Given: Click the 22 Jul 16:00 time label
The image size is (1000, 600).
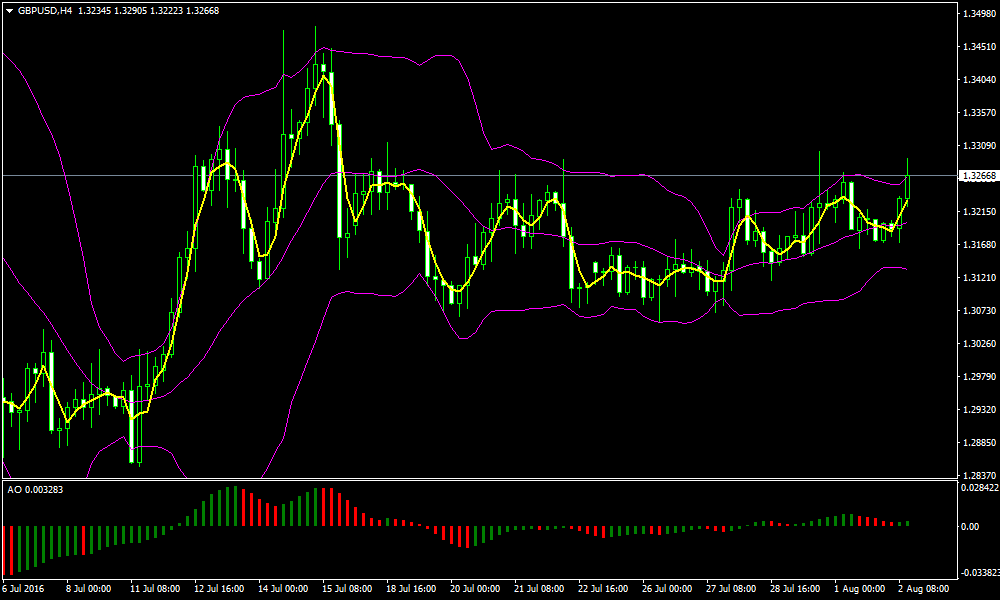Looking at the screenshot, I should click(x=603, y=589).
